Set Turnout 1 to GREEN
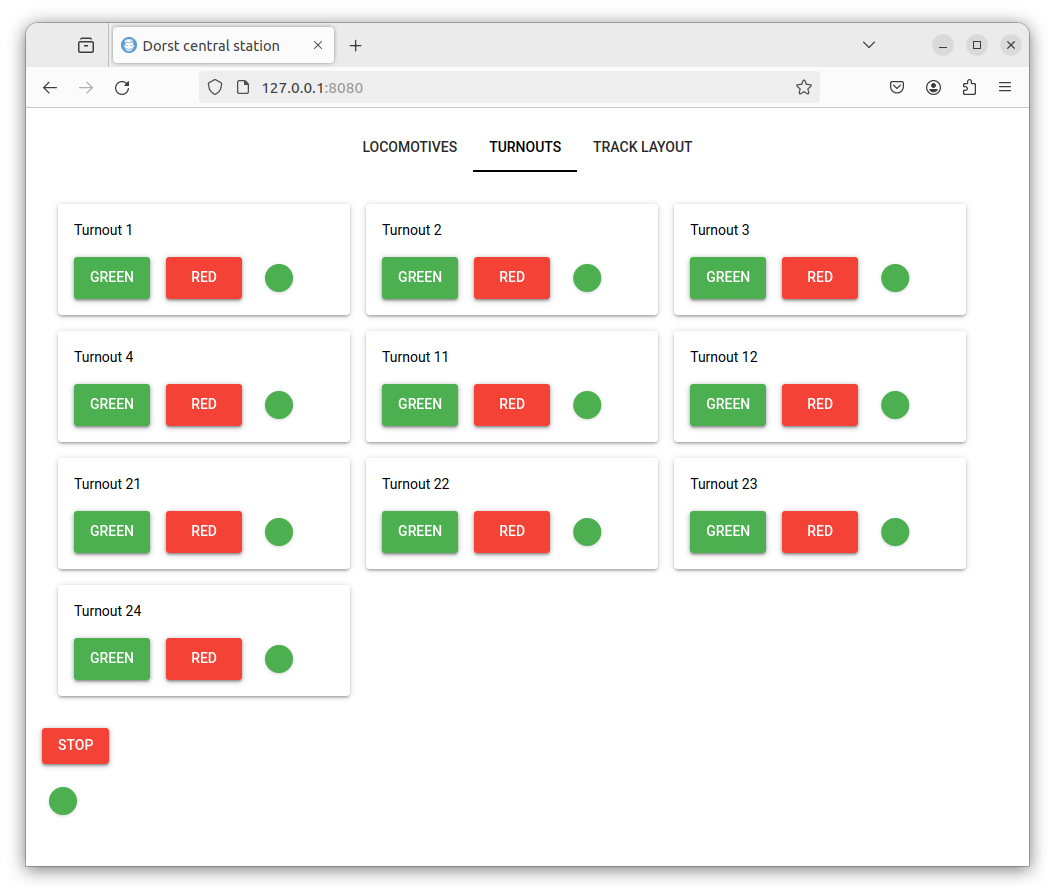1055x895 pixels. (112, 278)
